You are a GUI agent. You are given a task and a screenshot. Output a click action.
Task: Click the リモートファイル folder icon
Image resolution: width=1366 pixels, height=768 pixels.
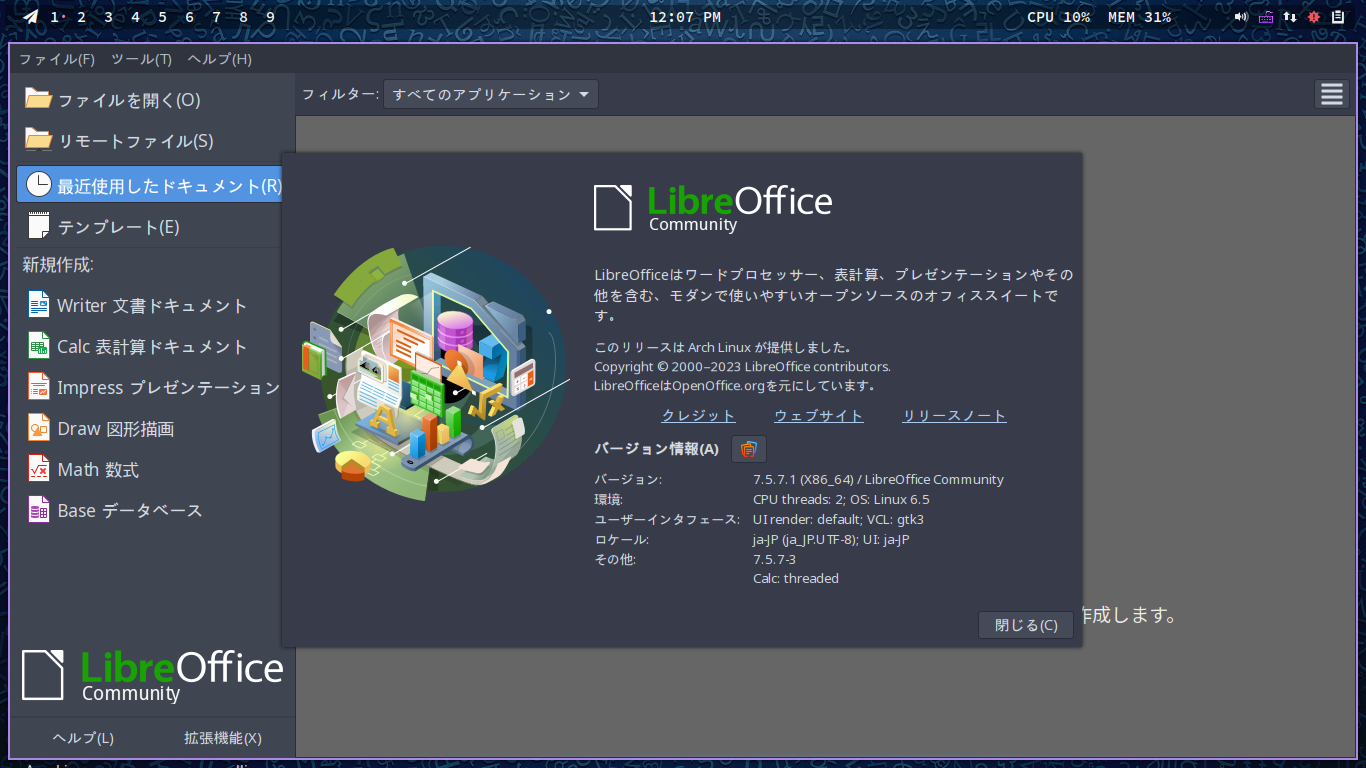coord(38,140)
